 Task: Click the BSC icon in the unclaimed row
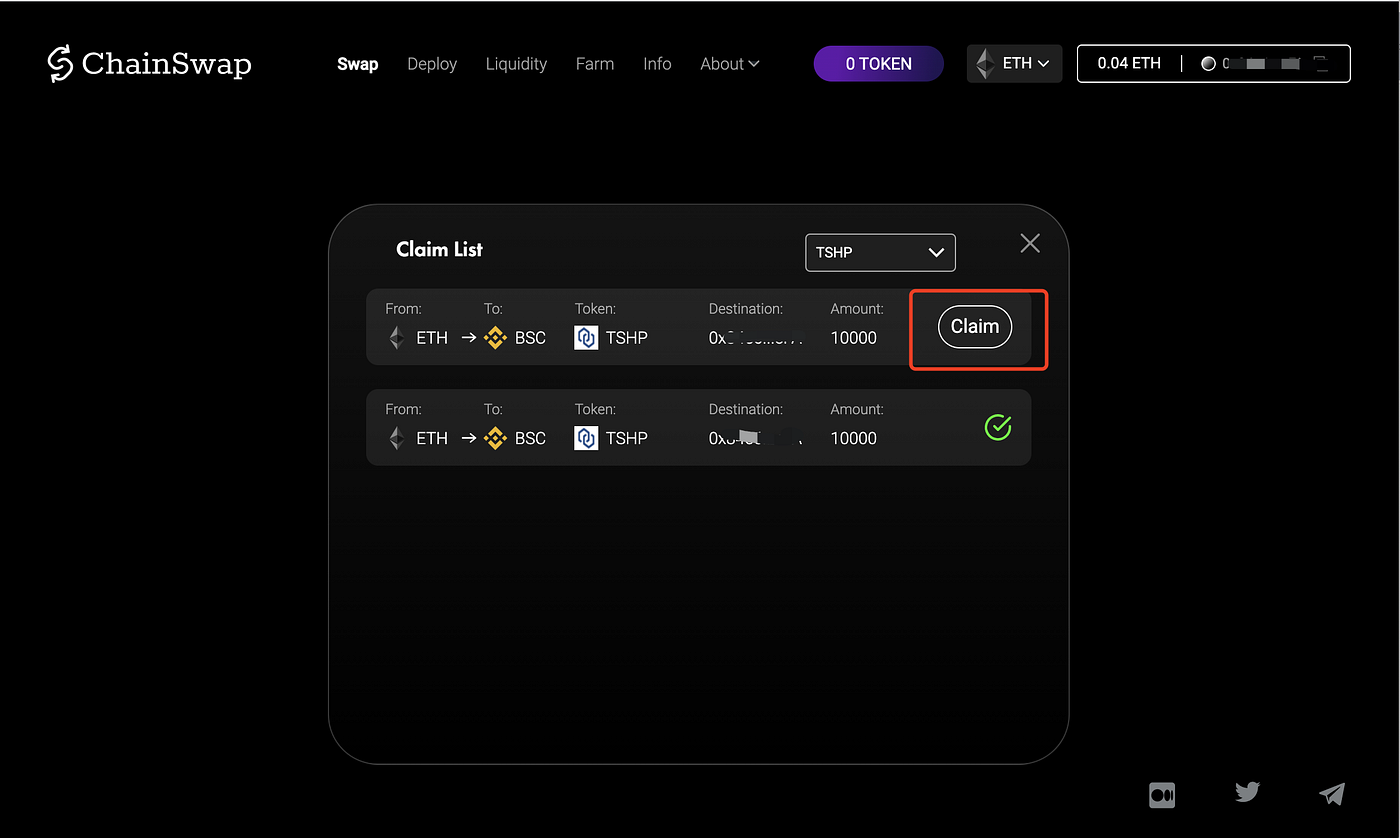(495, 338)
